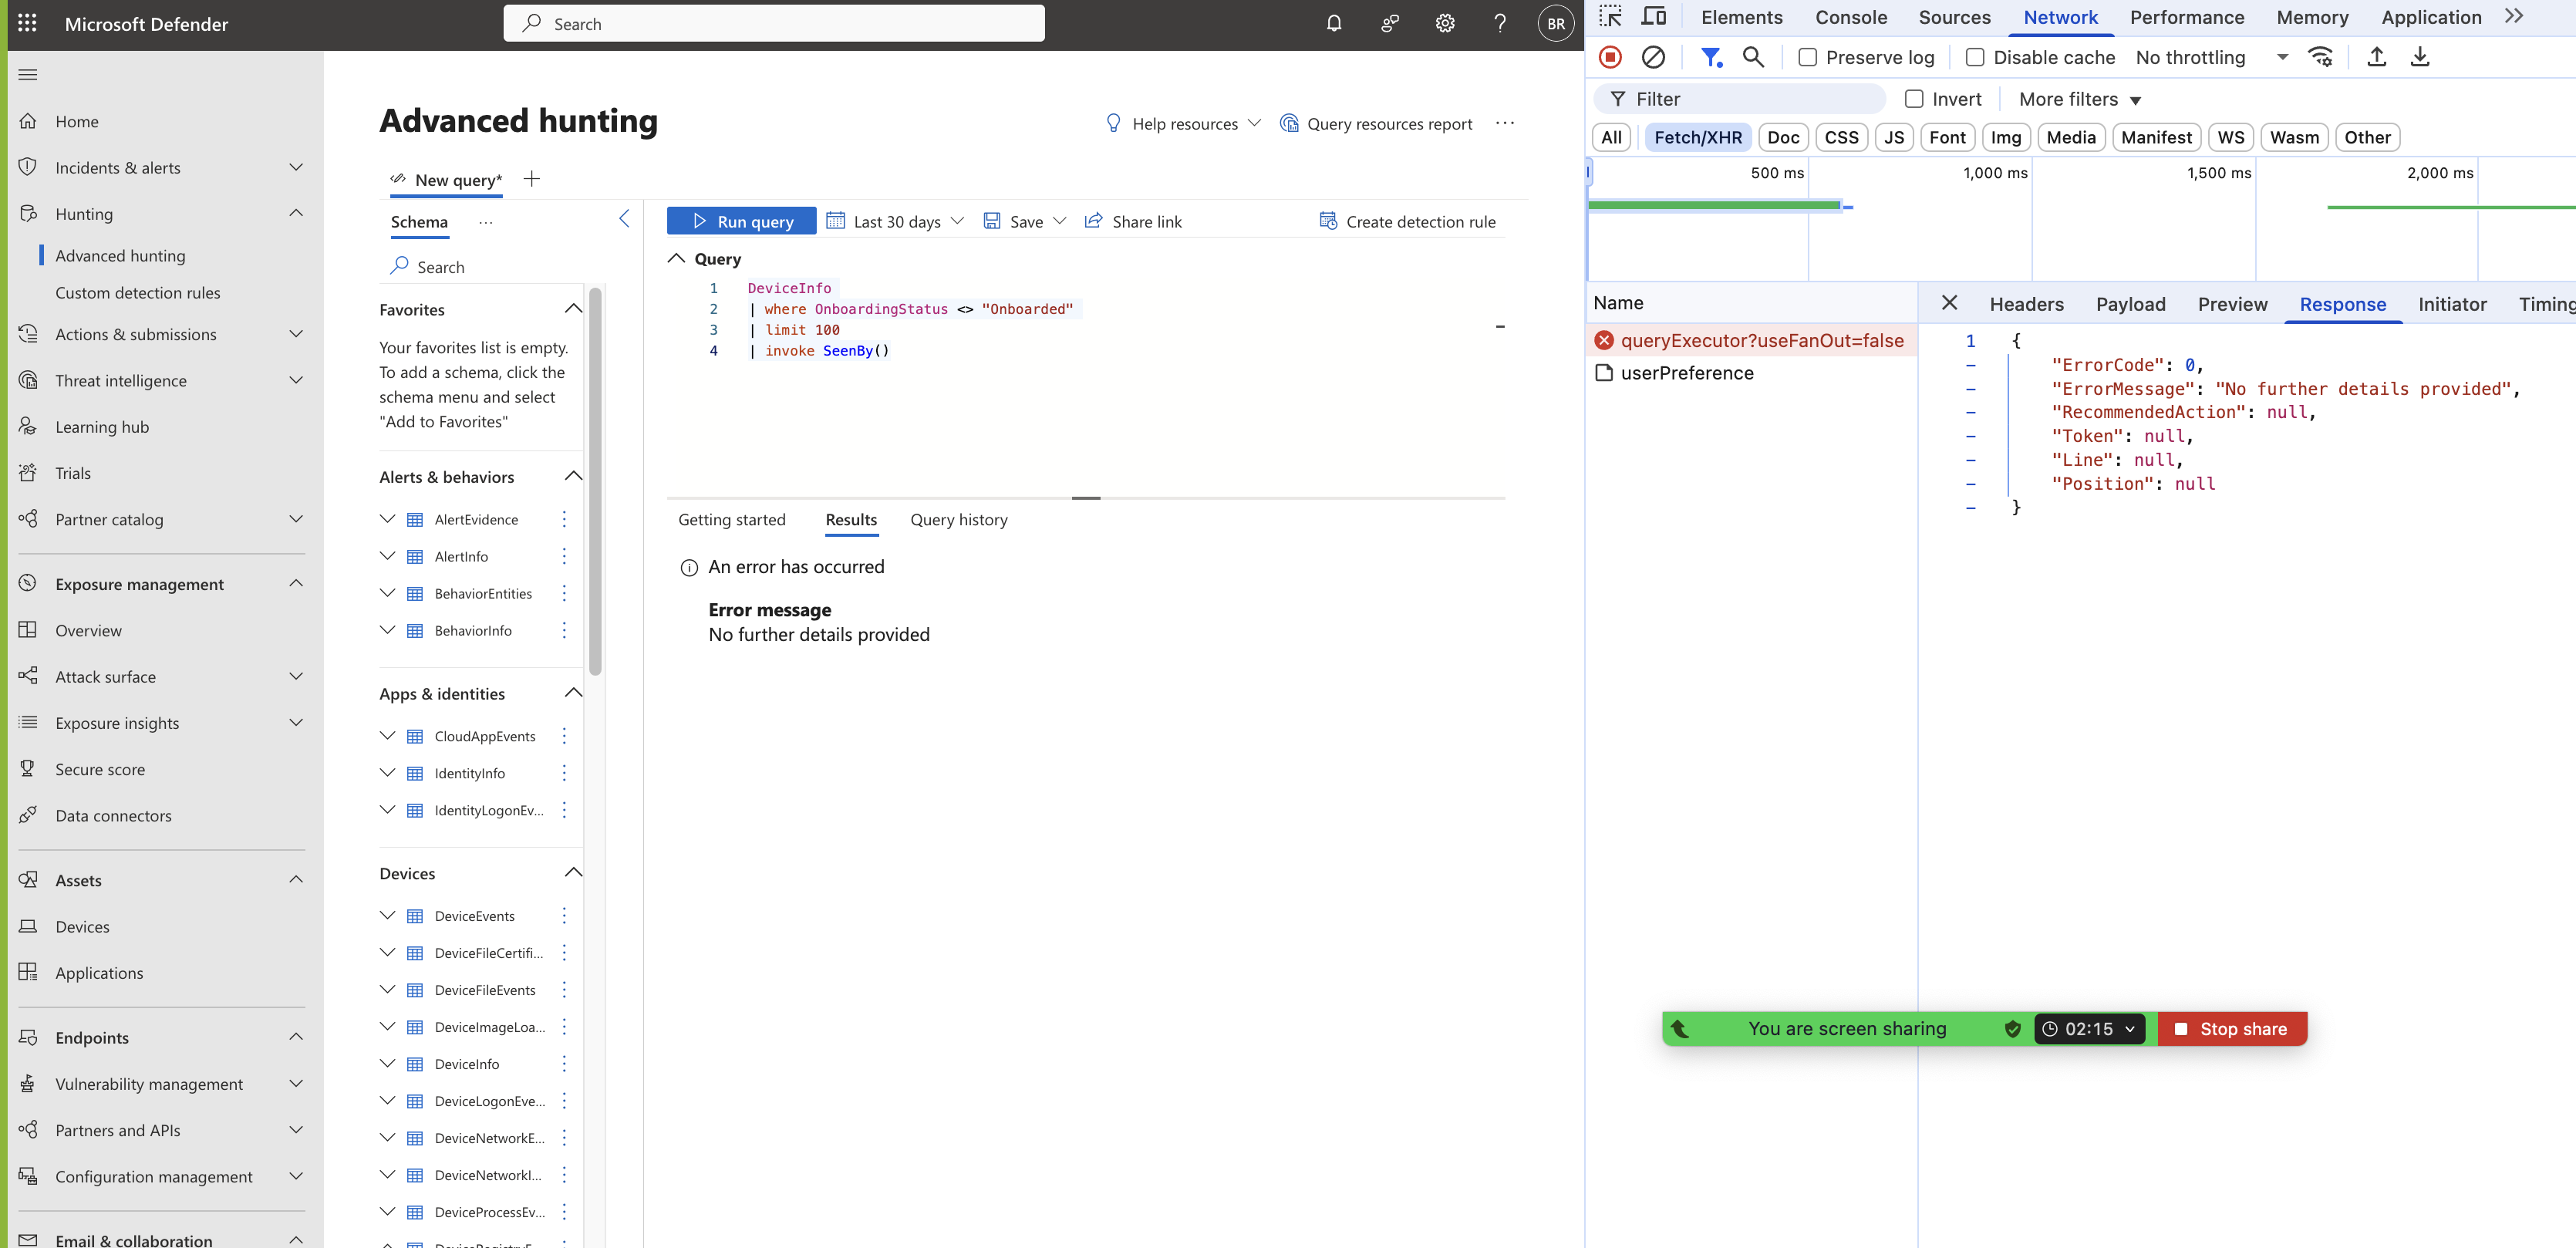The width and height of the screenshot is (2576, 1248).
Task: Open the Threat intelligence section
Action: point(120,380)
